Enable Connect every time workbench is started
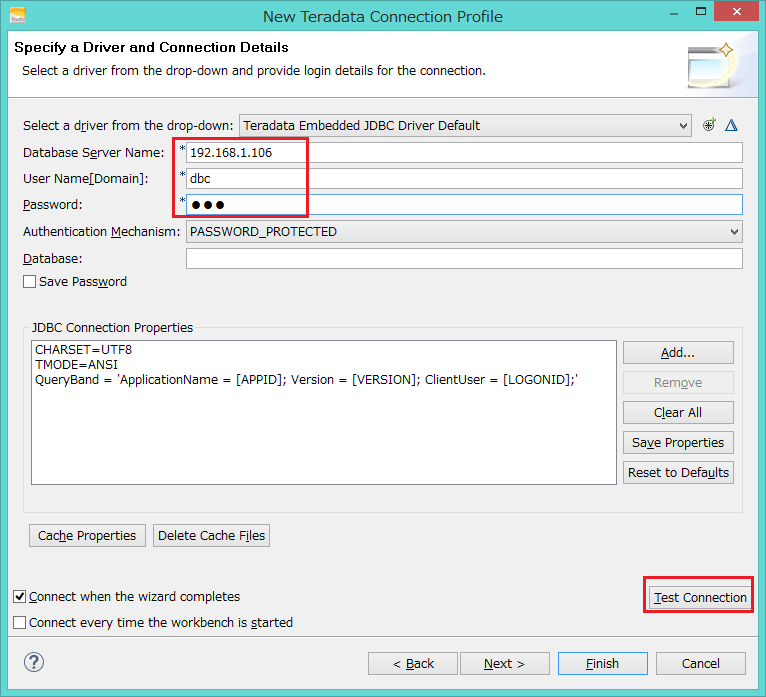This screenshot has width=766, height=697. click(x=20, y=622)
